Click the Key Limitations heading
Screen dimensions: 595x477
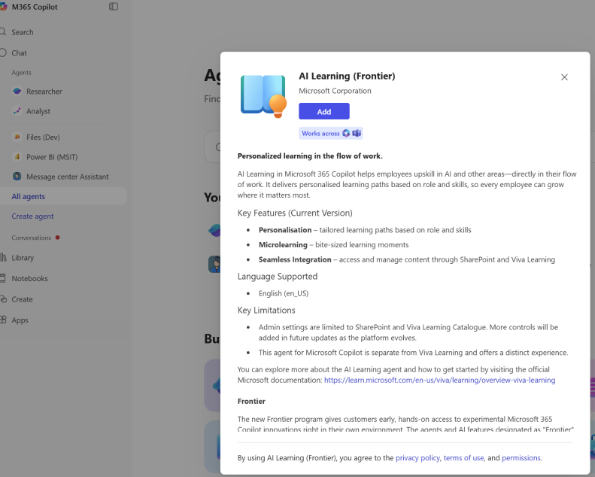click(266, 310)
